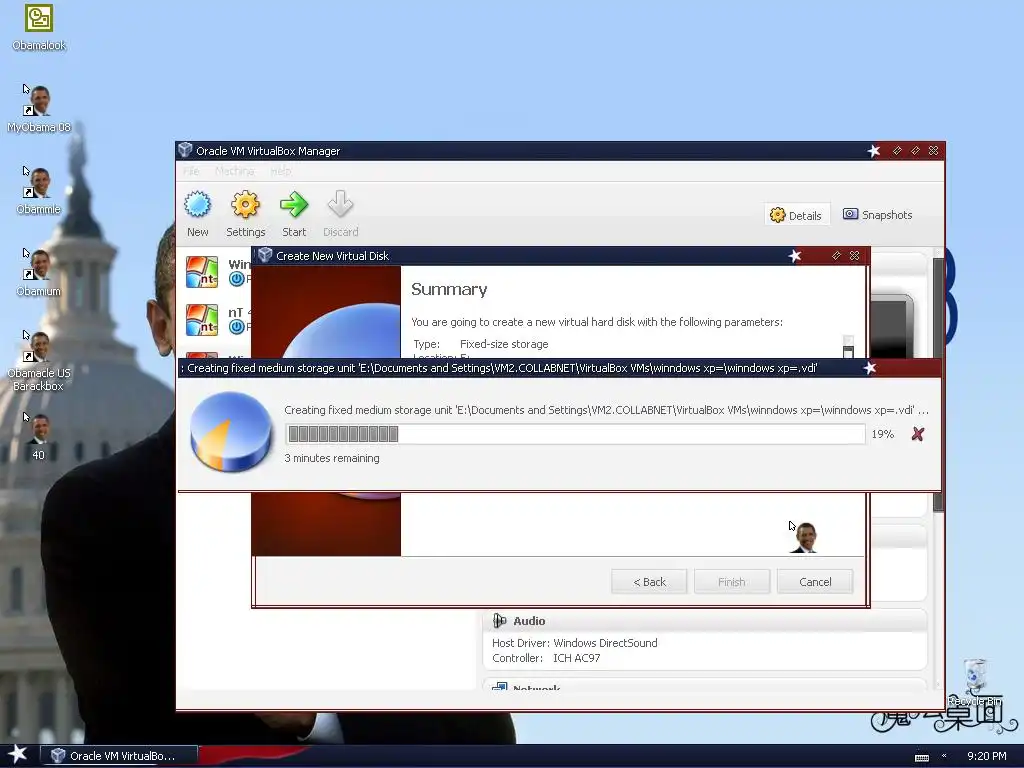Open the Obamalook desktop icon
Viewport: 1024px width, 768px height.
click(39, 27)
